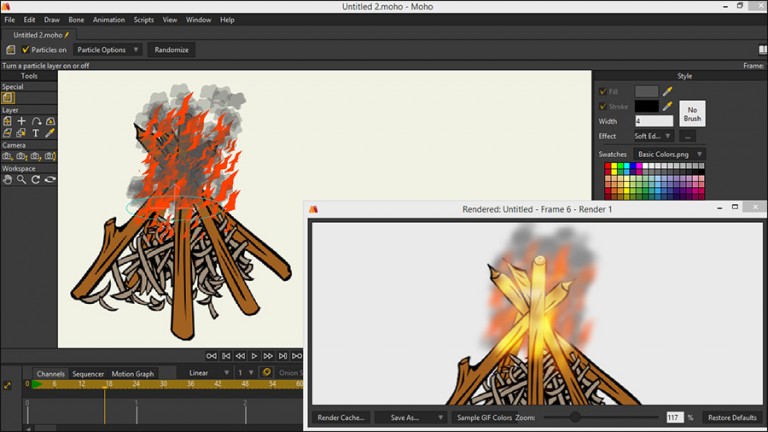Click the Randomize button
The width and height of the screenshot is (768, 432).
pos(172,50)
